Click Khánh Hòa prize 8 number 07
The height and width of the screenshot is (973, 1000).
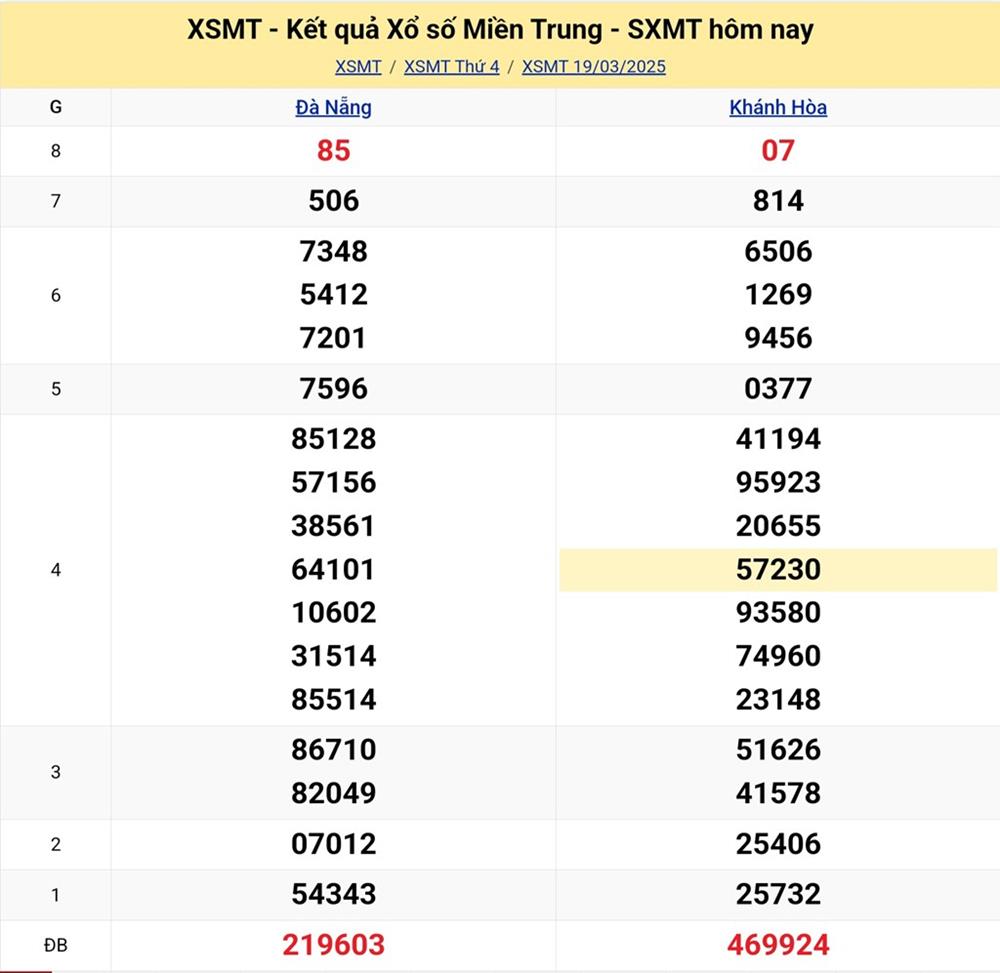point(778,151)
